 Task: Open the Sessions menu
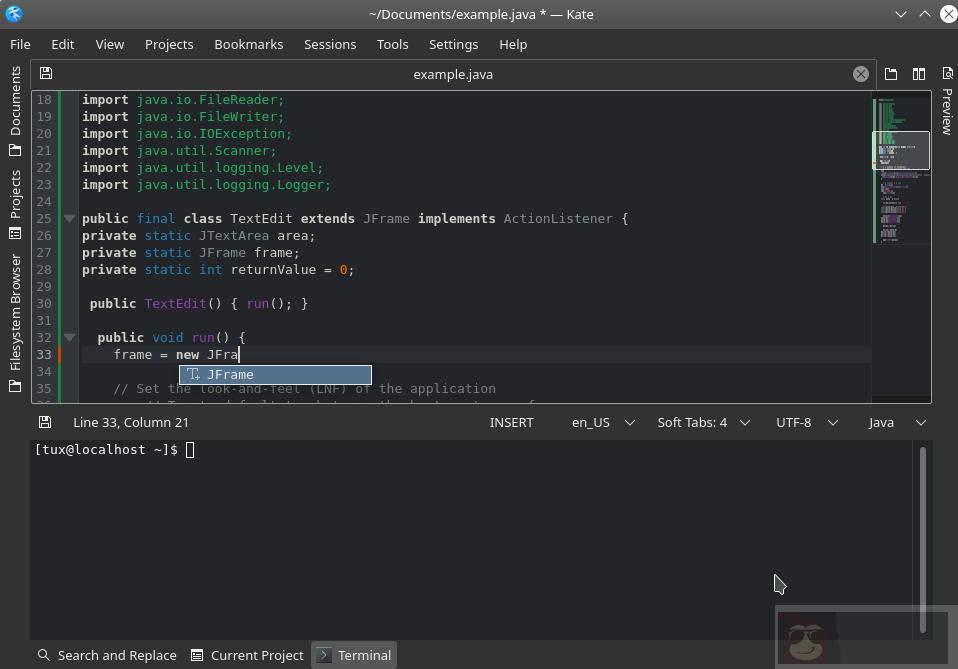click(330, 44)
